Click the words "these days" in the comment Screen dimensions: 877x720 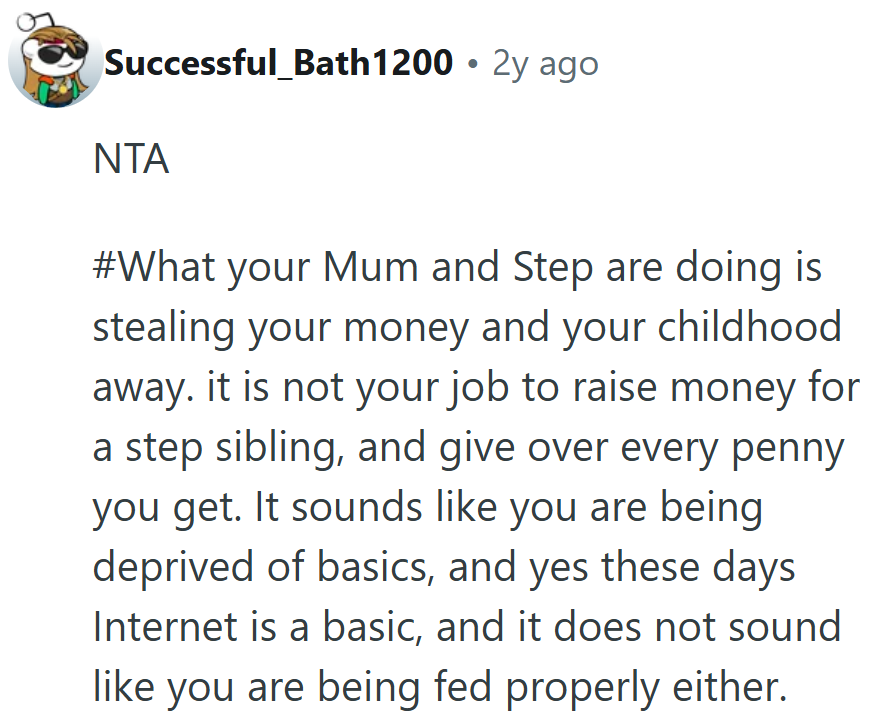point(701,568)
